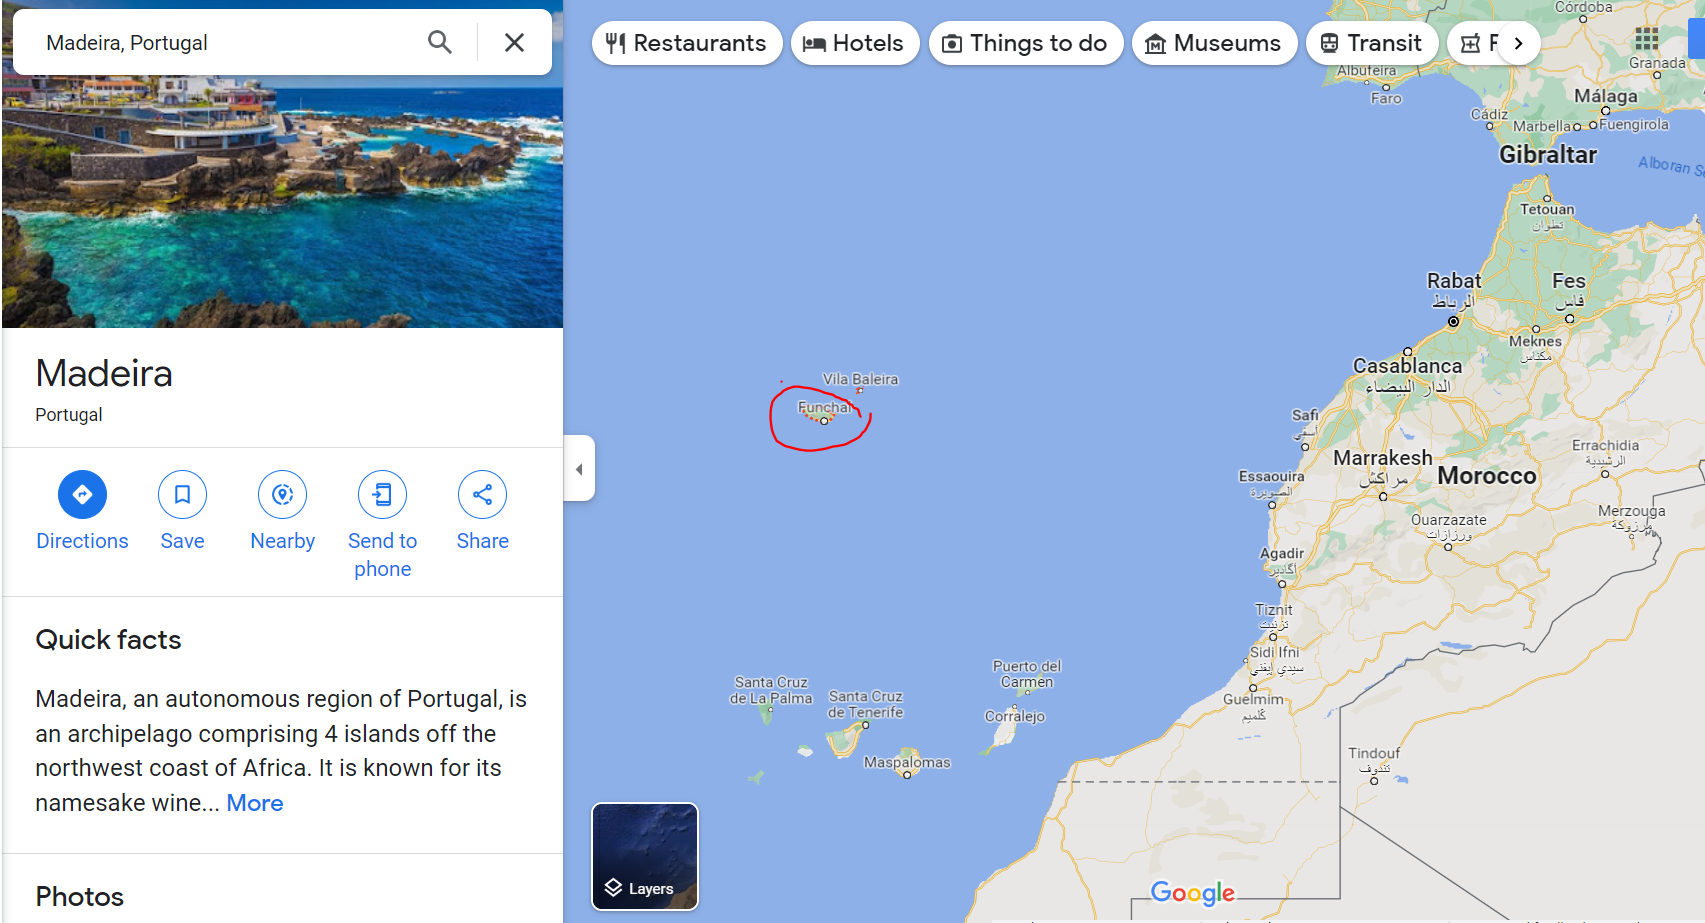Screen dimensions: 1705x923
Task: Show more category chips with chevron
Action: pyautogui.click(x=1518, y=43)
